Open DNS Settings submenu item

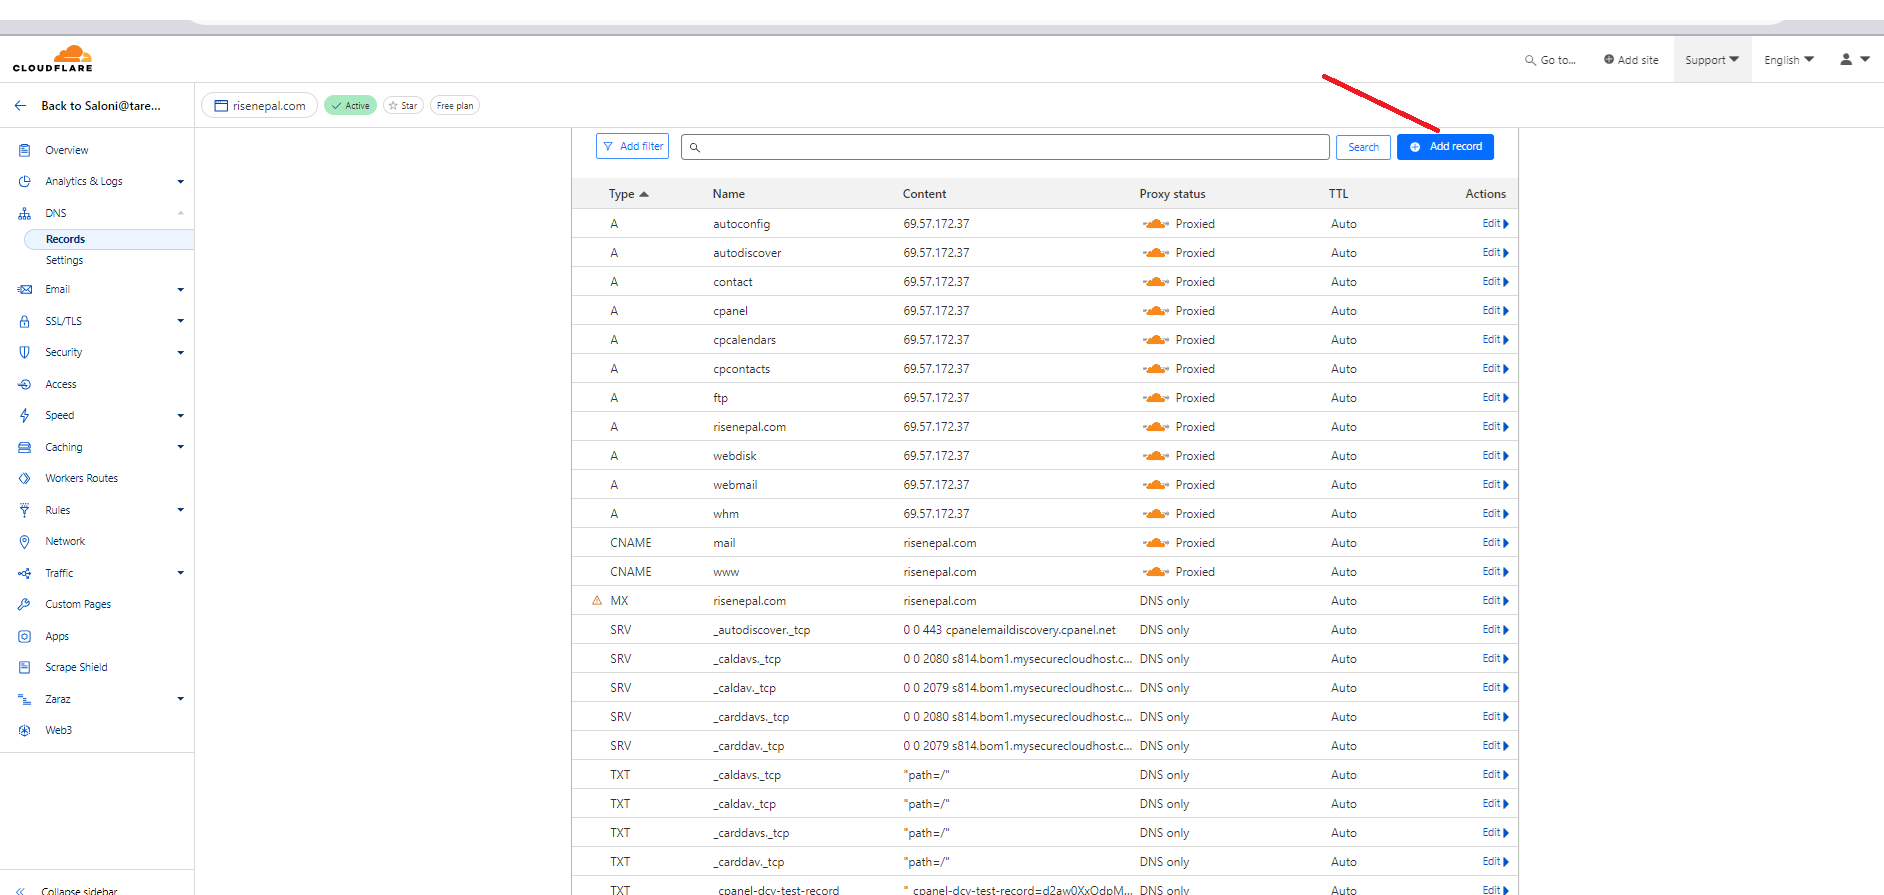(x=64, y=260)
